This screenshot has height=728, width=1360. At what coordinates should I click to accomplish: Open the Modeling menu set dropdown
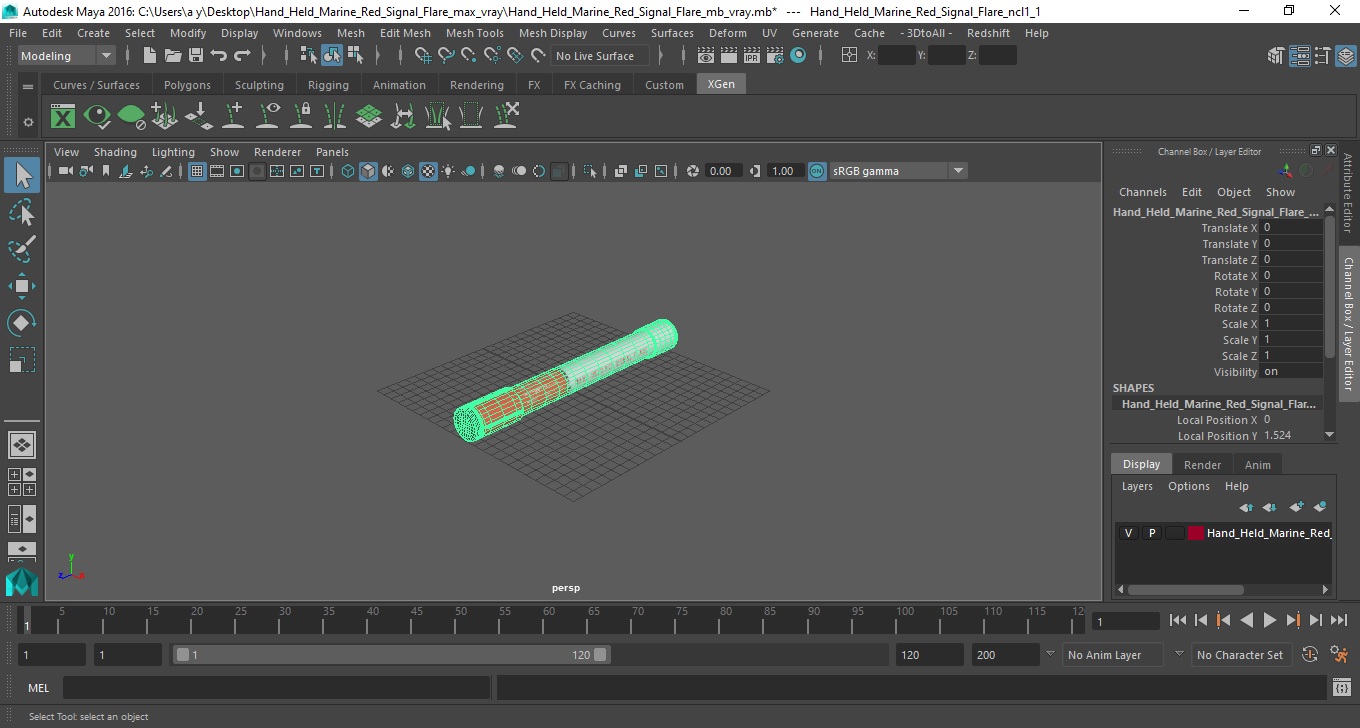67,56
